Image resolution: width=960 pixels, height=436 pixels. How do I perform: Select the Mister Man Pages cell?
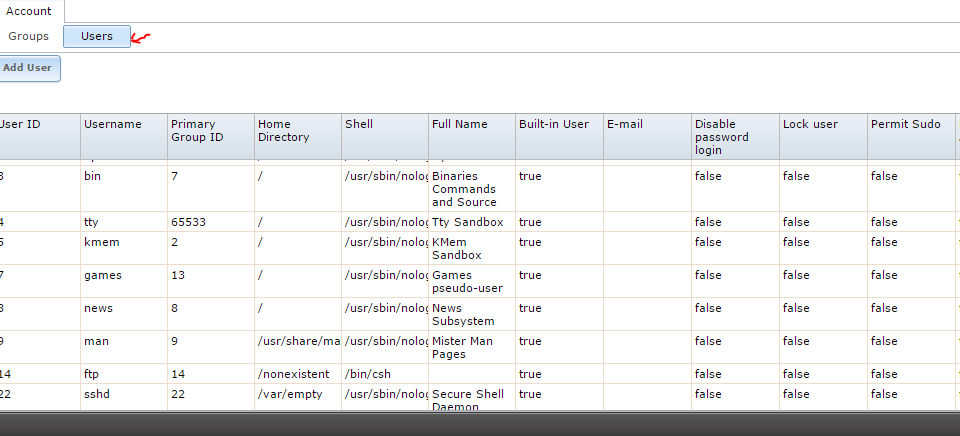coord(462,348)
